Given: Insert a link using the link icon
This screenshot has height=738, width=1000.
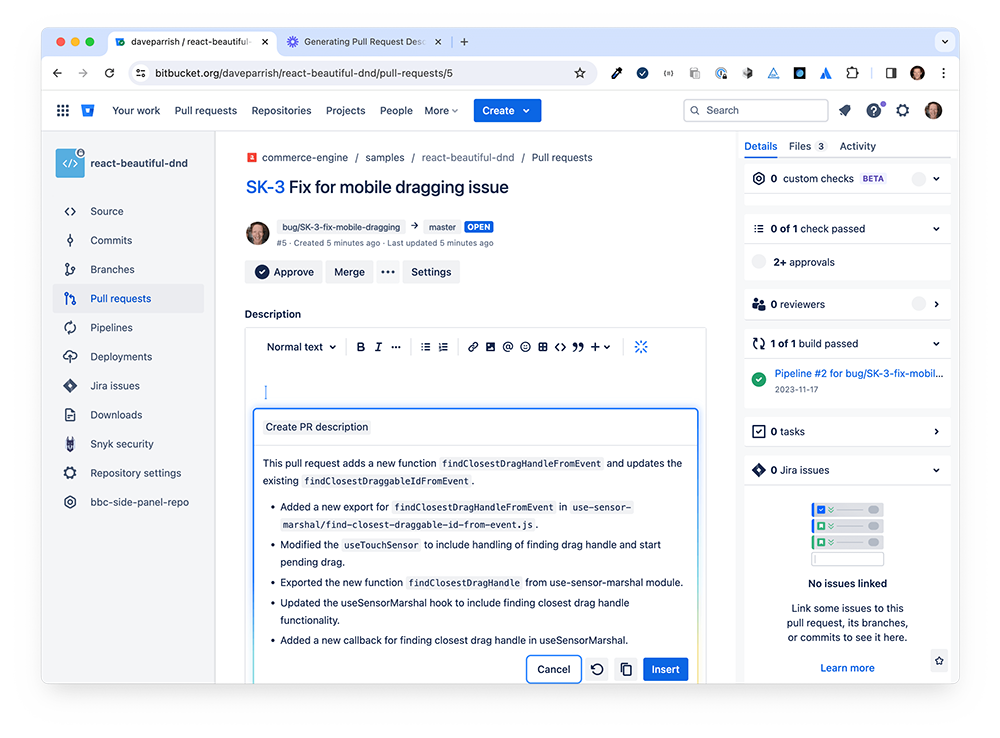Looking at the screenshot, I should coord(473,347).
